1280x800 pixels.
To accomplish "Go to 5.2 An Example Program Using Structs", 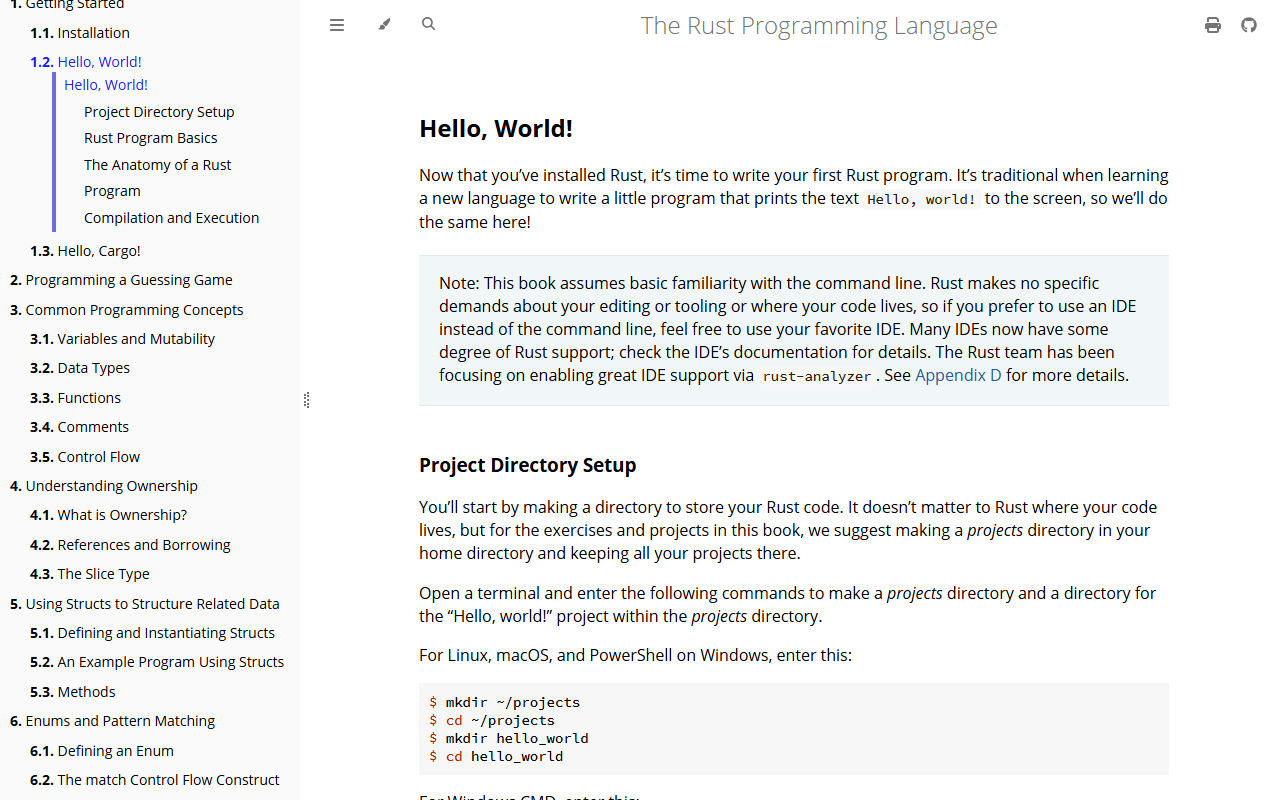I will [157, 662].
